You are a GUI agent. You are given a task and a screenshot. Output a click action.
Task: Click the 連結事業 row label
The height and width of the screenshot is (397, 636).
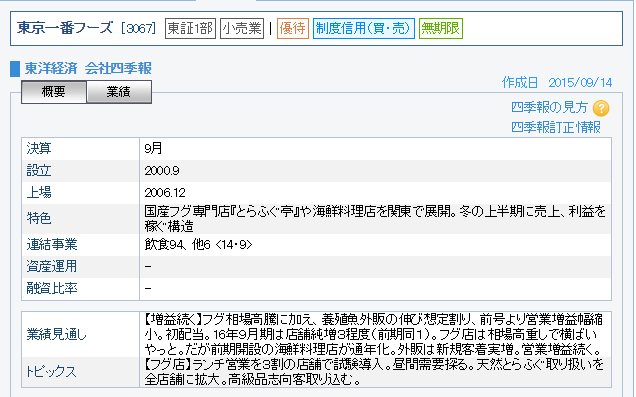click(52, 245)
